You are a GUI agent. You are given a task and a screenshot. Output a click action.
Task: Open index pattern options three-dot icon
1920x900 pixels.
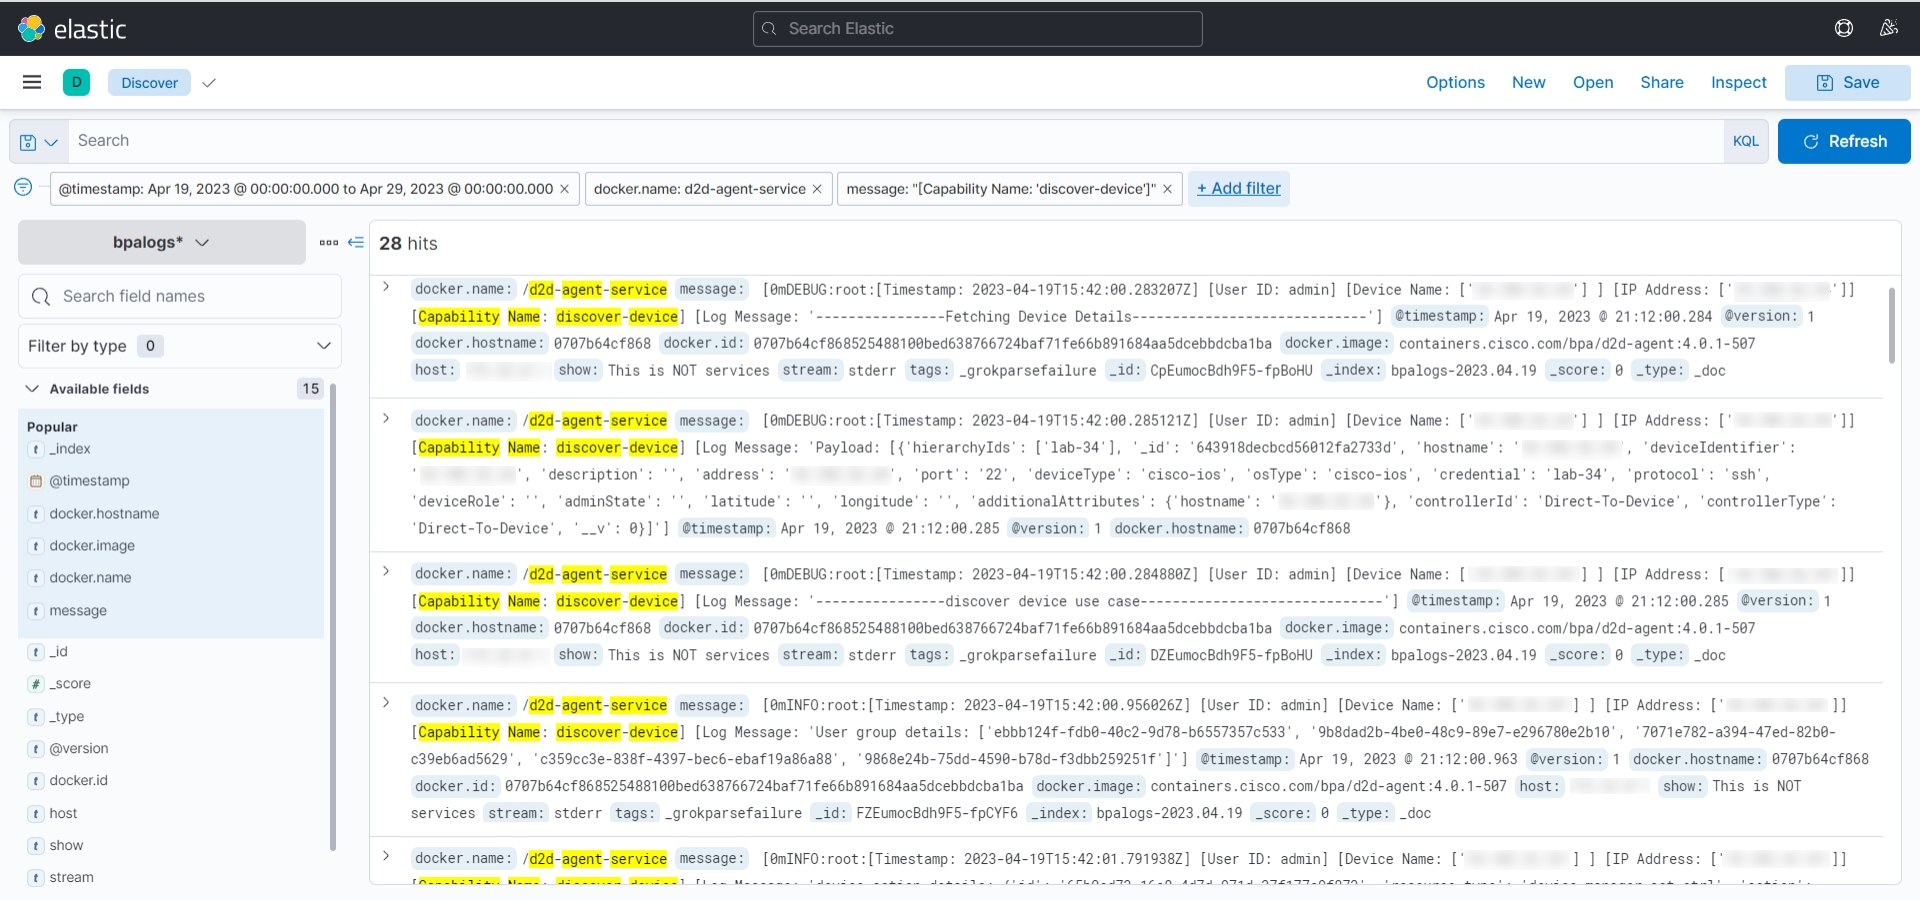328,242
